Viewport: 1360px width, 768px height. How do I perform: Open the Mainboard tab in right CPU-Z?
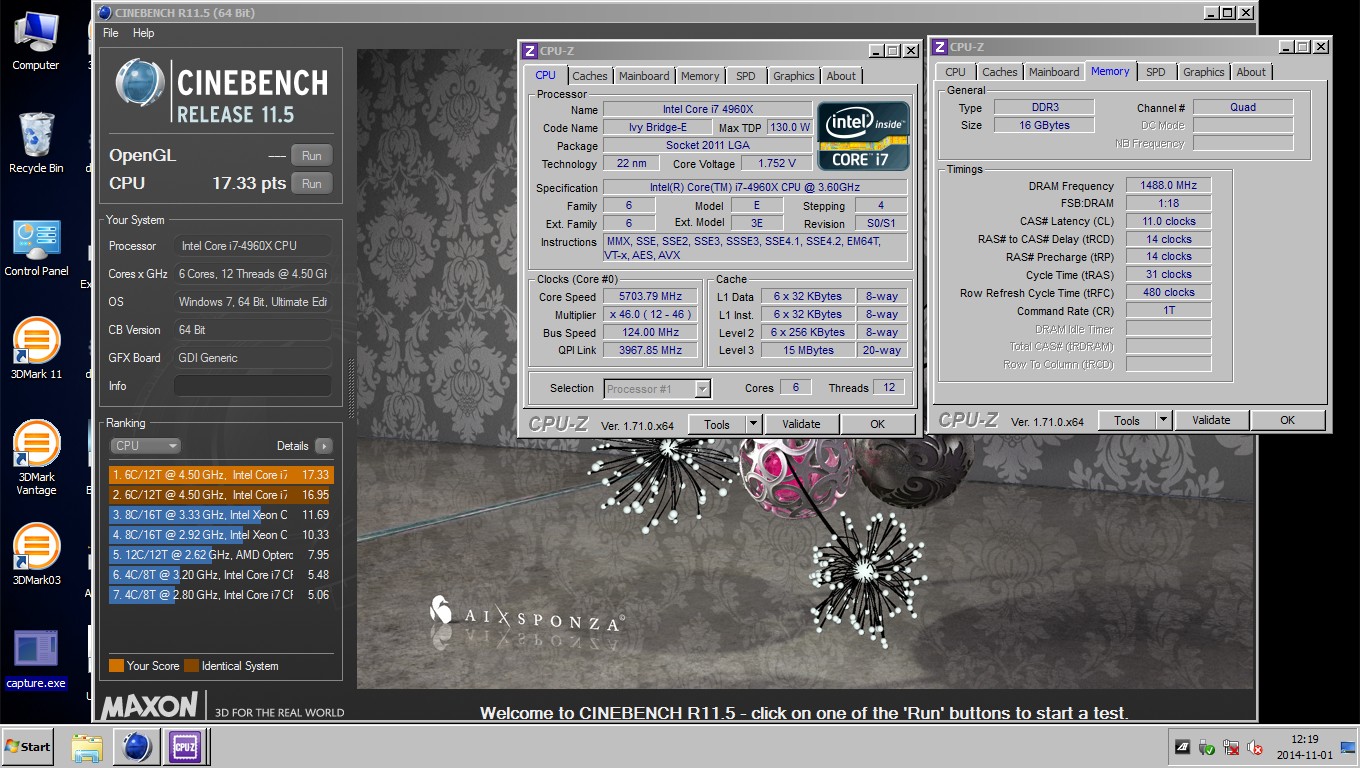click(1054, 72)
